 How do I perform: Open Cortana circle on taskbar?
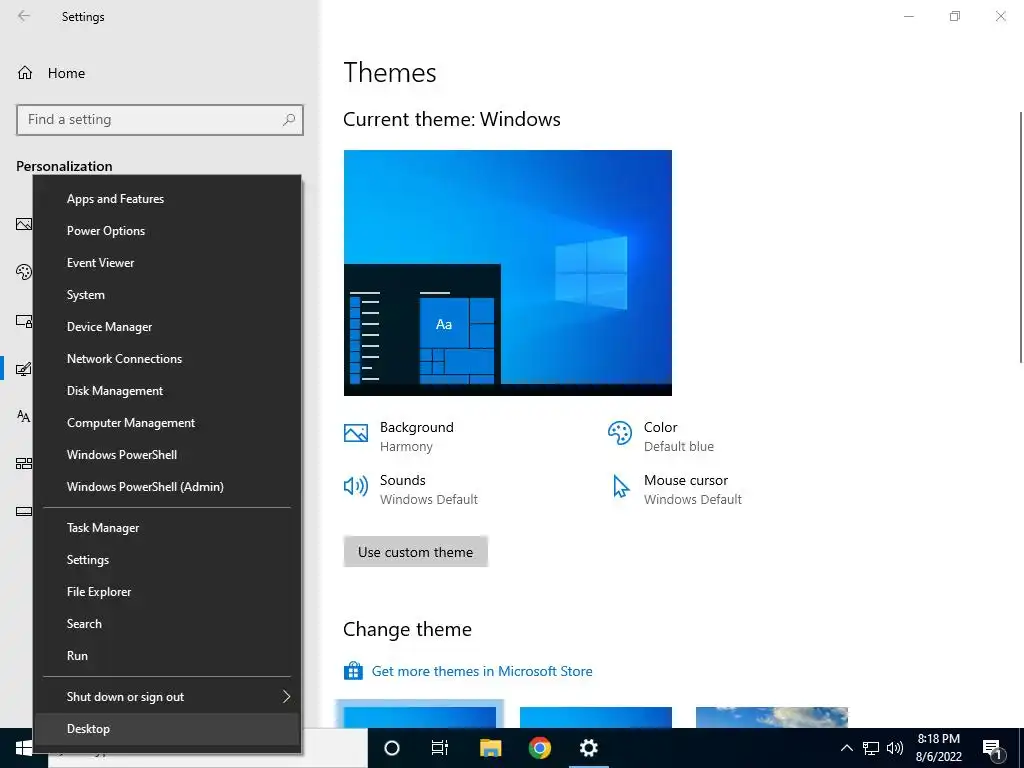(392, 748)
